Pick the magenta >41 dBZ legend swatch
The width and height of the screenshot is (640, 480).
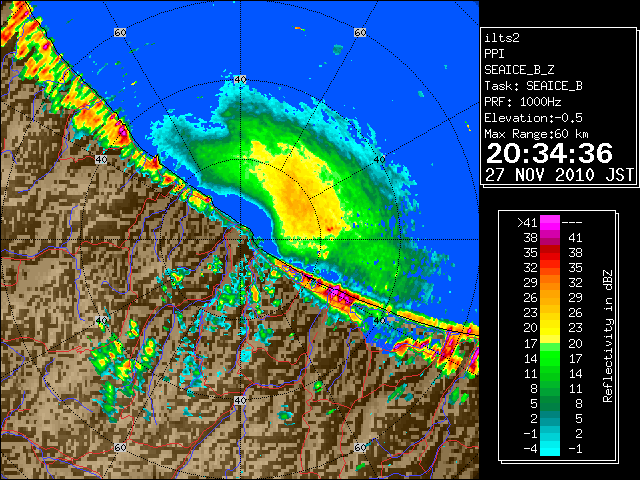click(x=550, y=222)
